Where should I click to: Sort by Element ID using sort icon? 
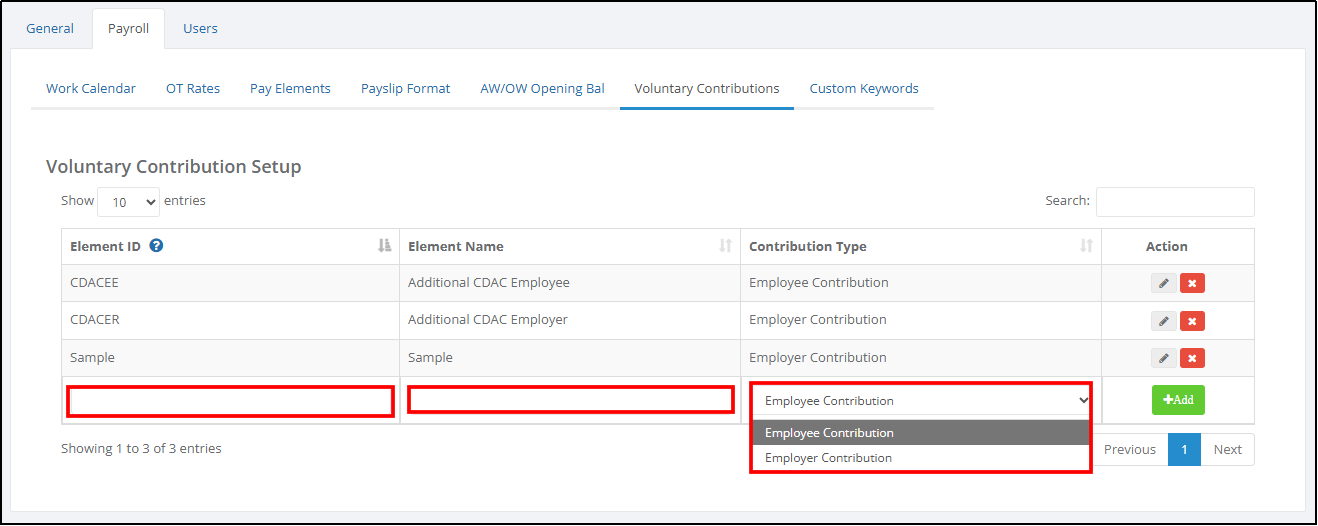tap(385, 246)
